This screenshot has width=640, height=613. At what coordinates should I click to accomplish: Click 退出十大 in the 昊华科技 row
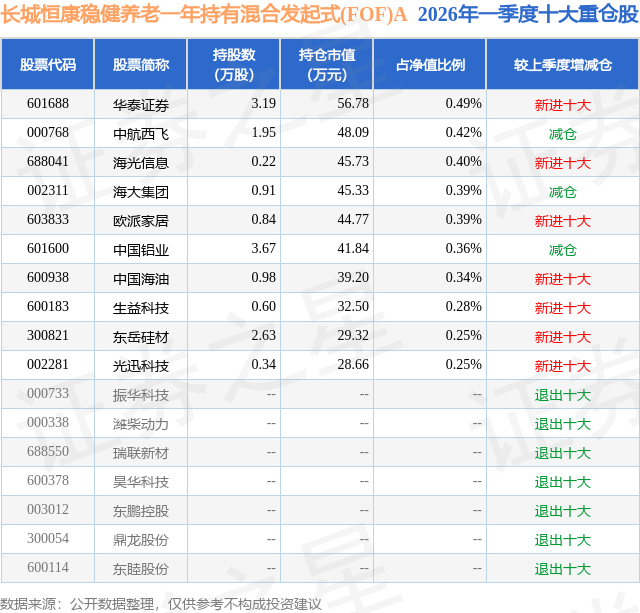(563, 482)
